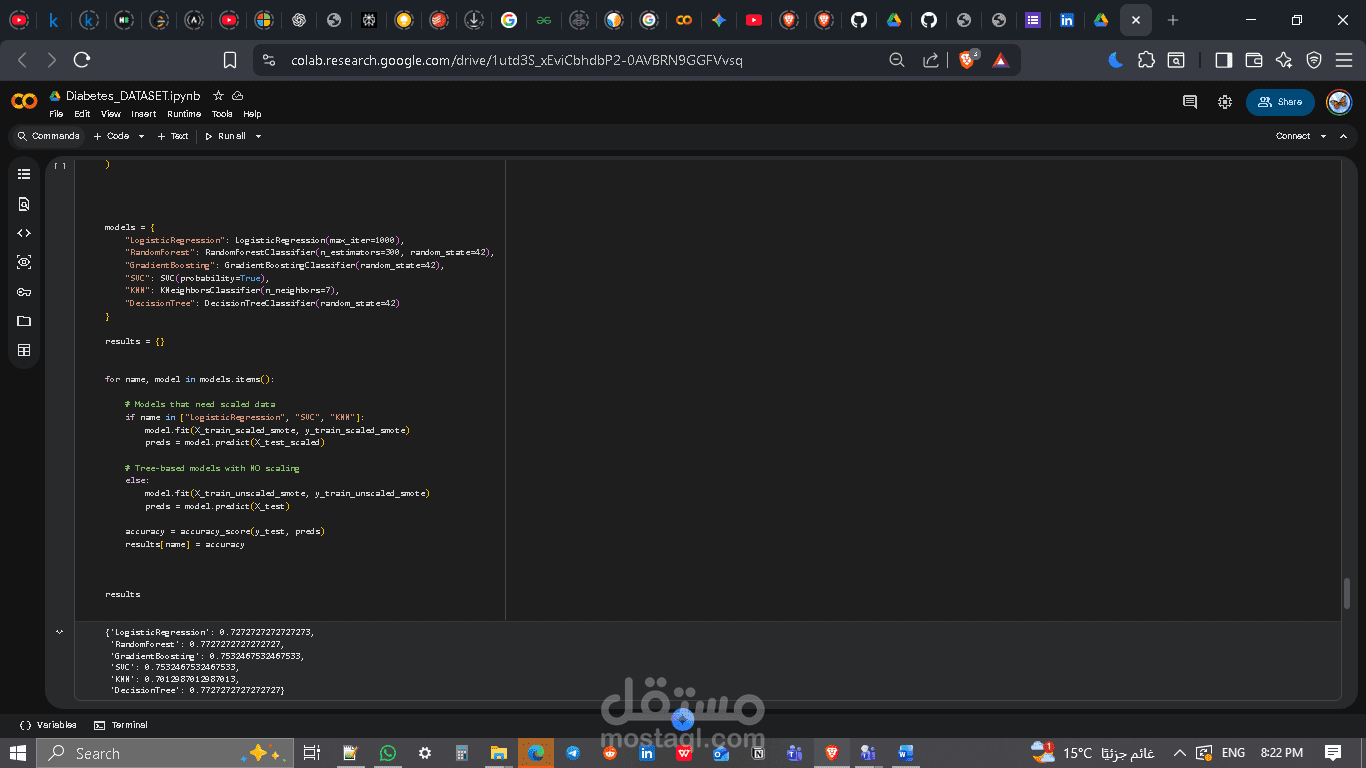This screenshot has height=768, width=1366.
Task: Click the Colab CO logo
Action: point(24,101)
